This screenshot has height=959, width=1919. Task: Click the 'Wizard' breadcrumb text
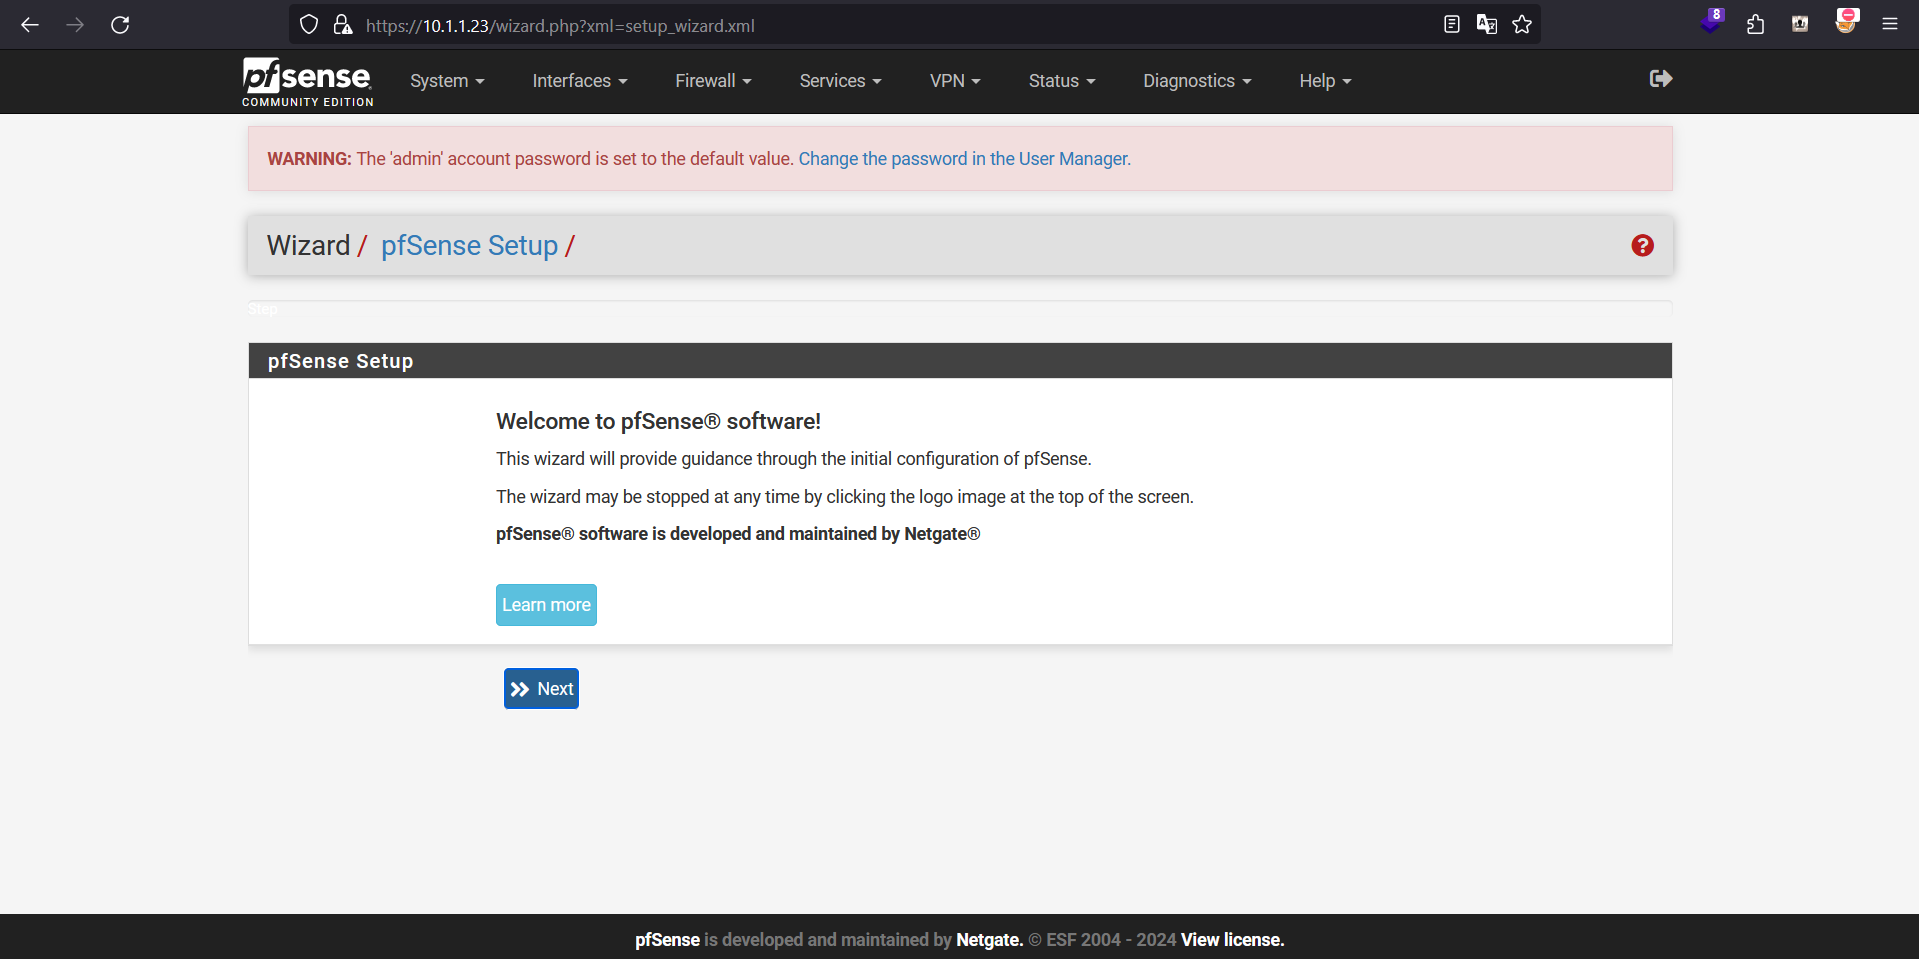tap(308, 246)
